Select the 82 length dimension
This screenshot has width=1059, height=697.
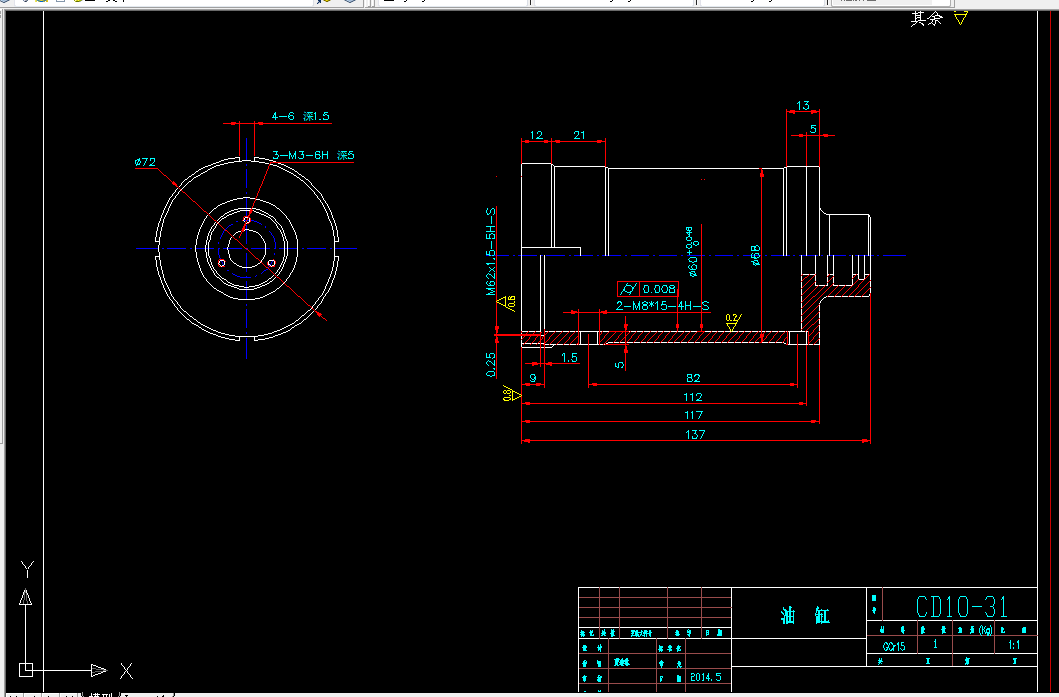(693, 378)
